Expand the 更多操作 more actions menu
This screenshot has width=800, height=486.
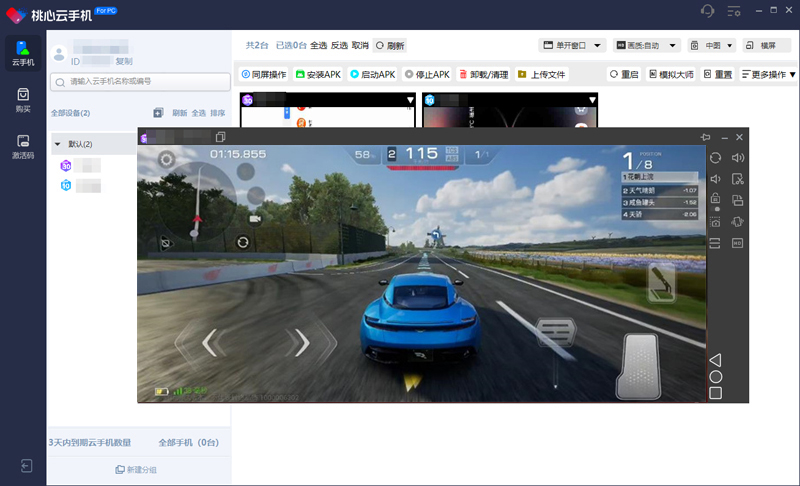tap(768, 74)
